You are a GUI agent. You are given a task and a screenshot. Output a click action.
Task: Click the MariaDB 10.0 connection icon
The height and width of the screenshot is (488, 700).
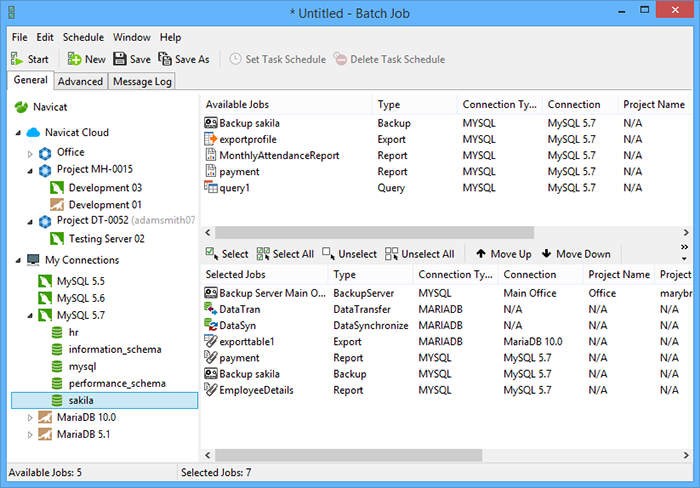[45, 417]
